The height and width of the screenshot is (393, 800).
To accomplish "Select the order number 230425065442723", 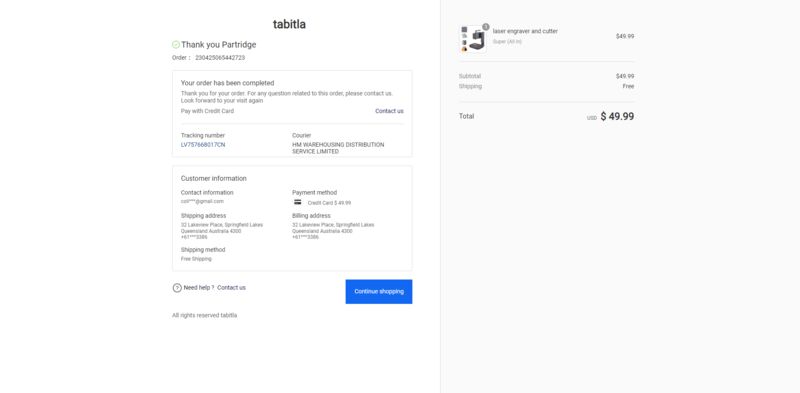I will [220, 58].
